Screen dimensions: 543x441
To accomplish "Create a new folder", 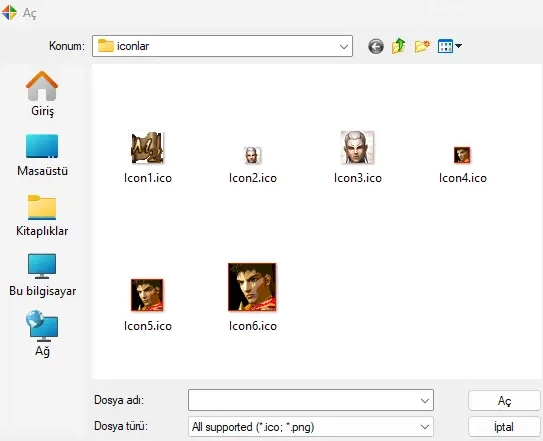I will pyautogui.click(x=422, y=46).
